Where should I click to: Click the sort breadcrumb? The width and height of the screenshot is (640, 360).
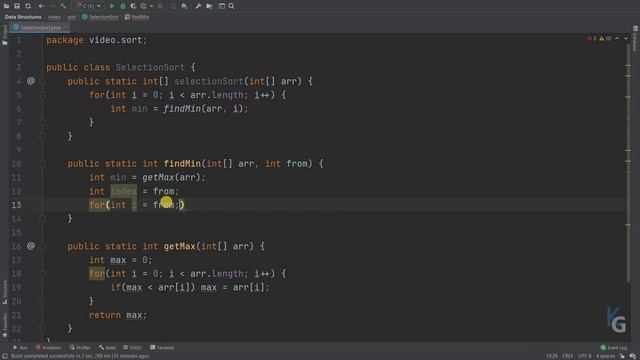[72, 17]
